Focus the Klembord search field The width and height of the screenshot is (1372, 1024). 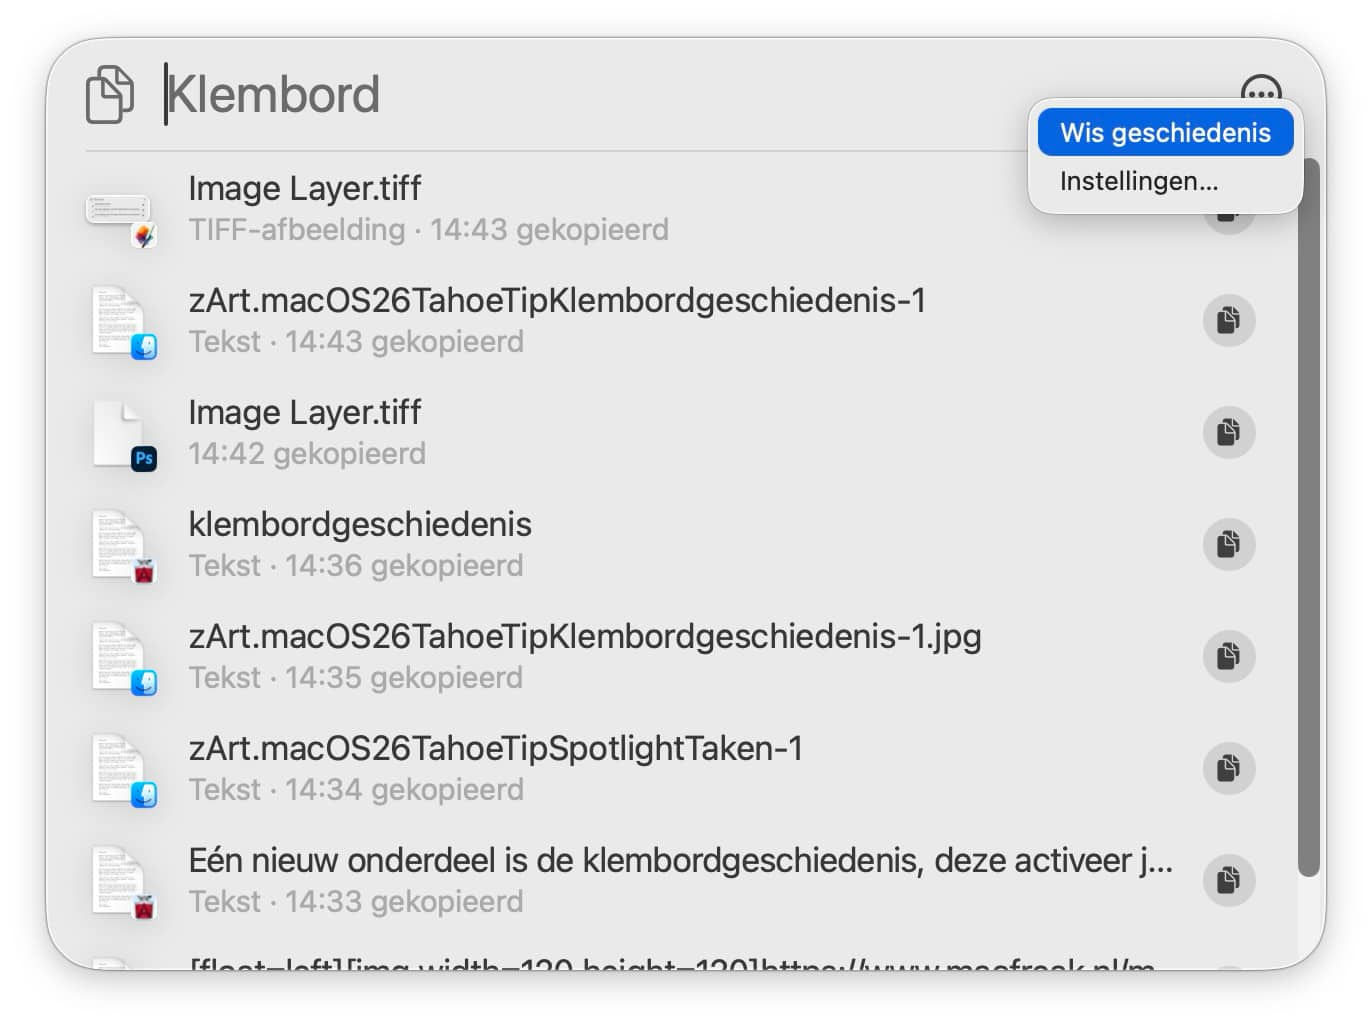pos(600,95)
